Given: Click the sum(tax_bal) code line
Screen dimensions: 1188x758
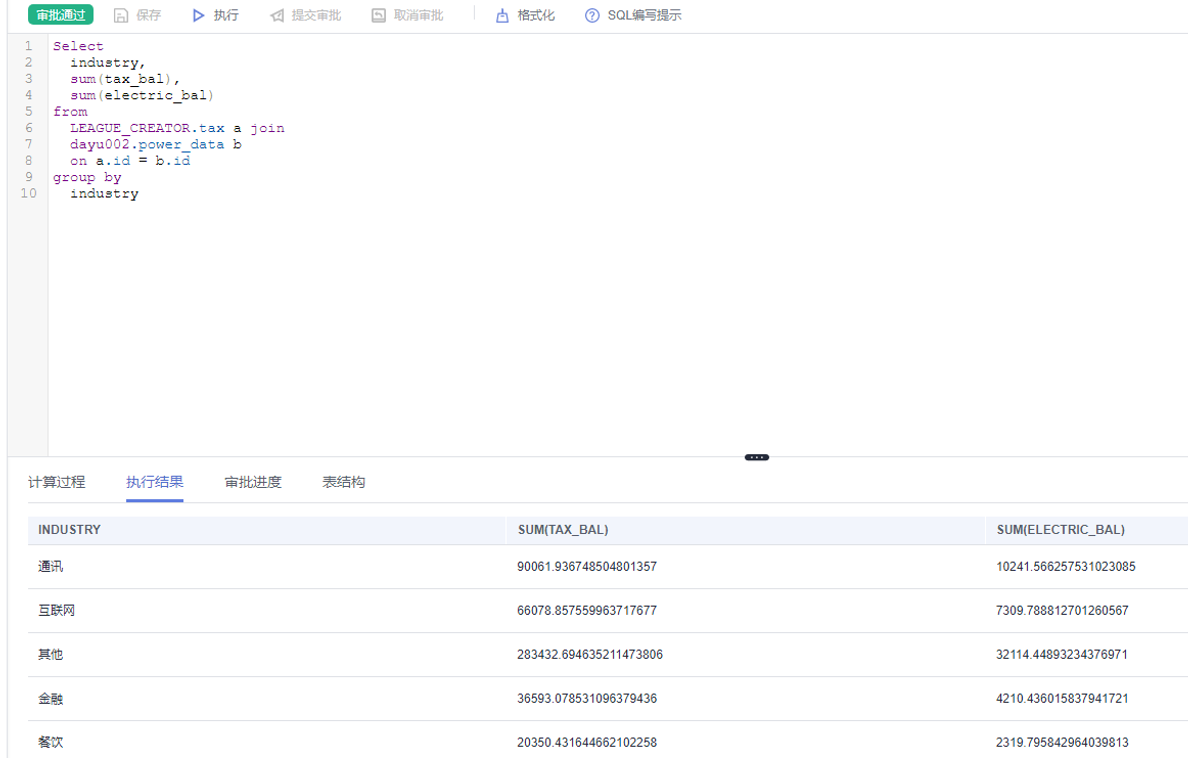Looking at the screenshot, I should pos(125,79).
